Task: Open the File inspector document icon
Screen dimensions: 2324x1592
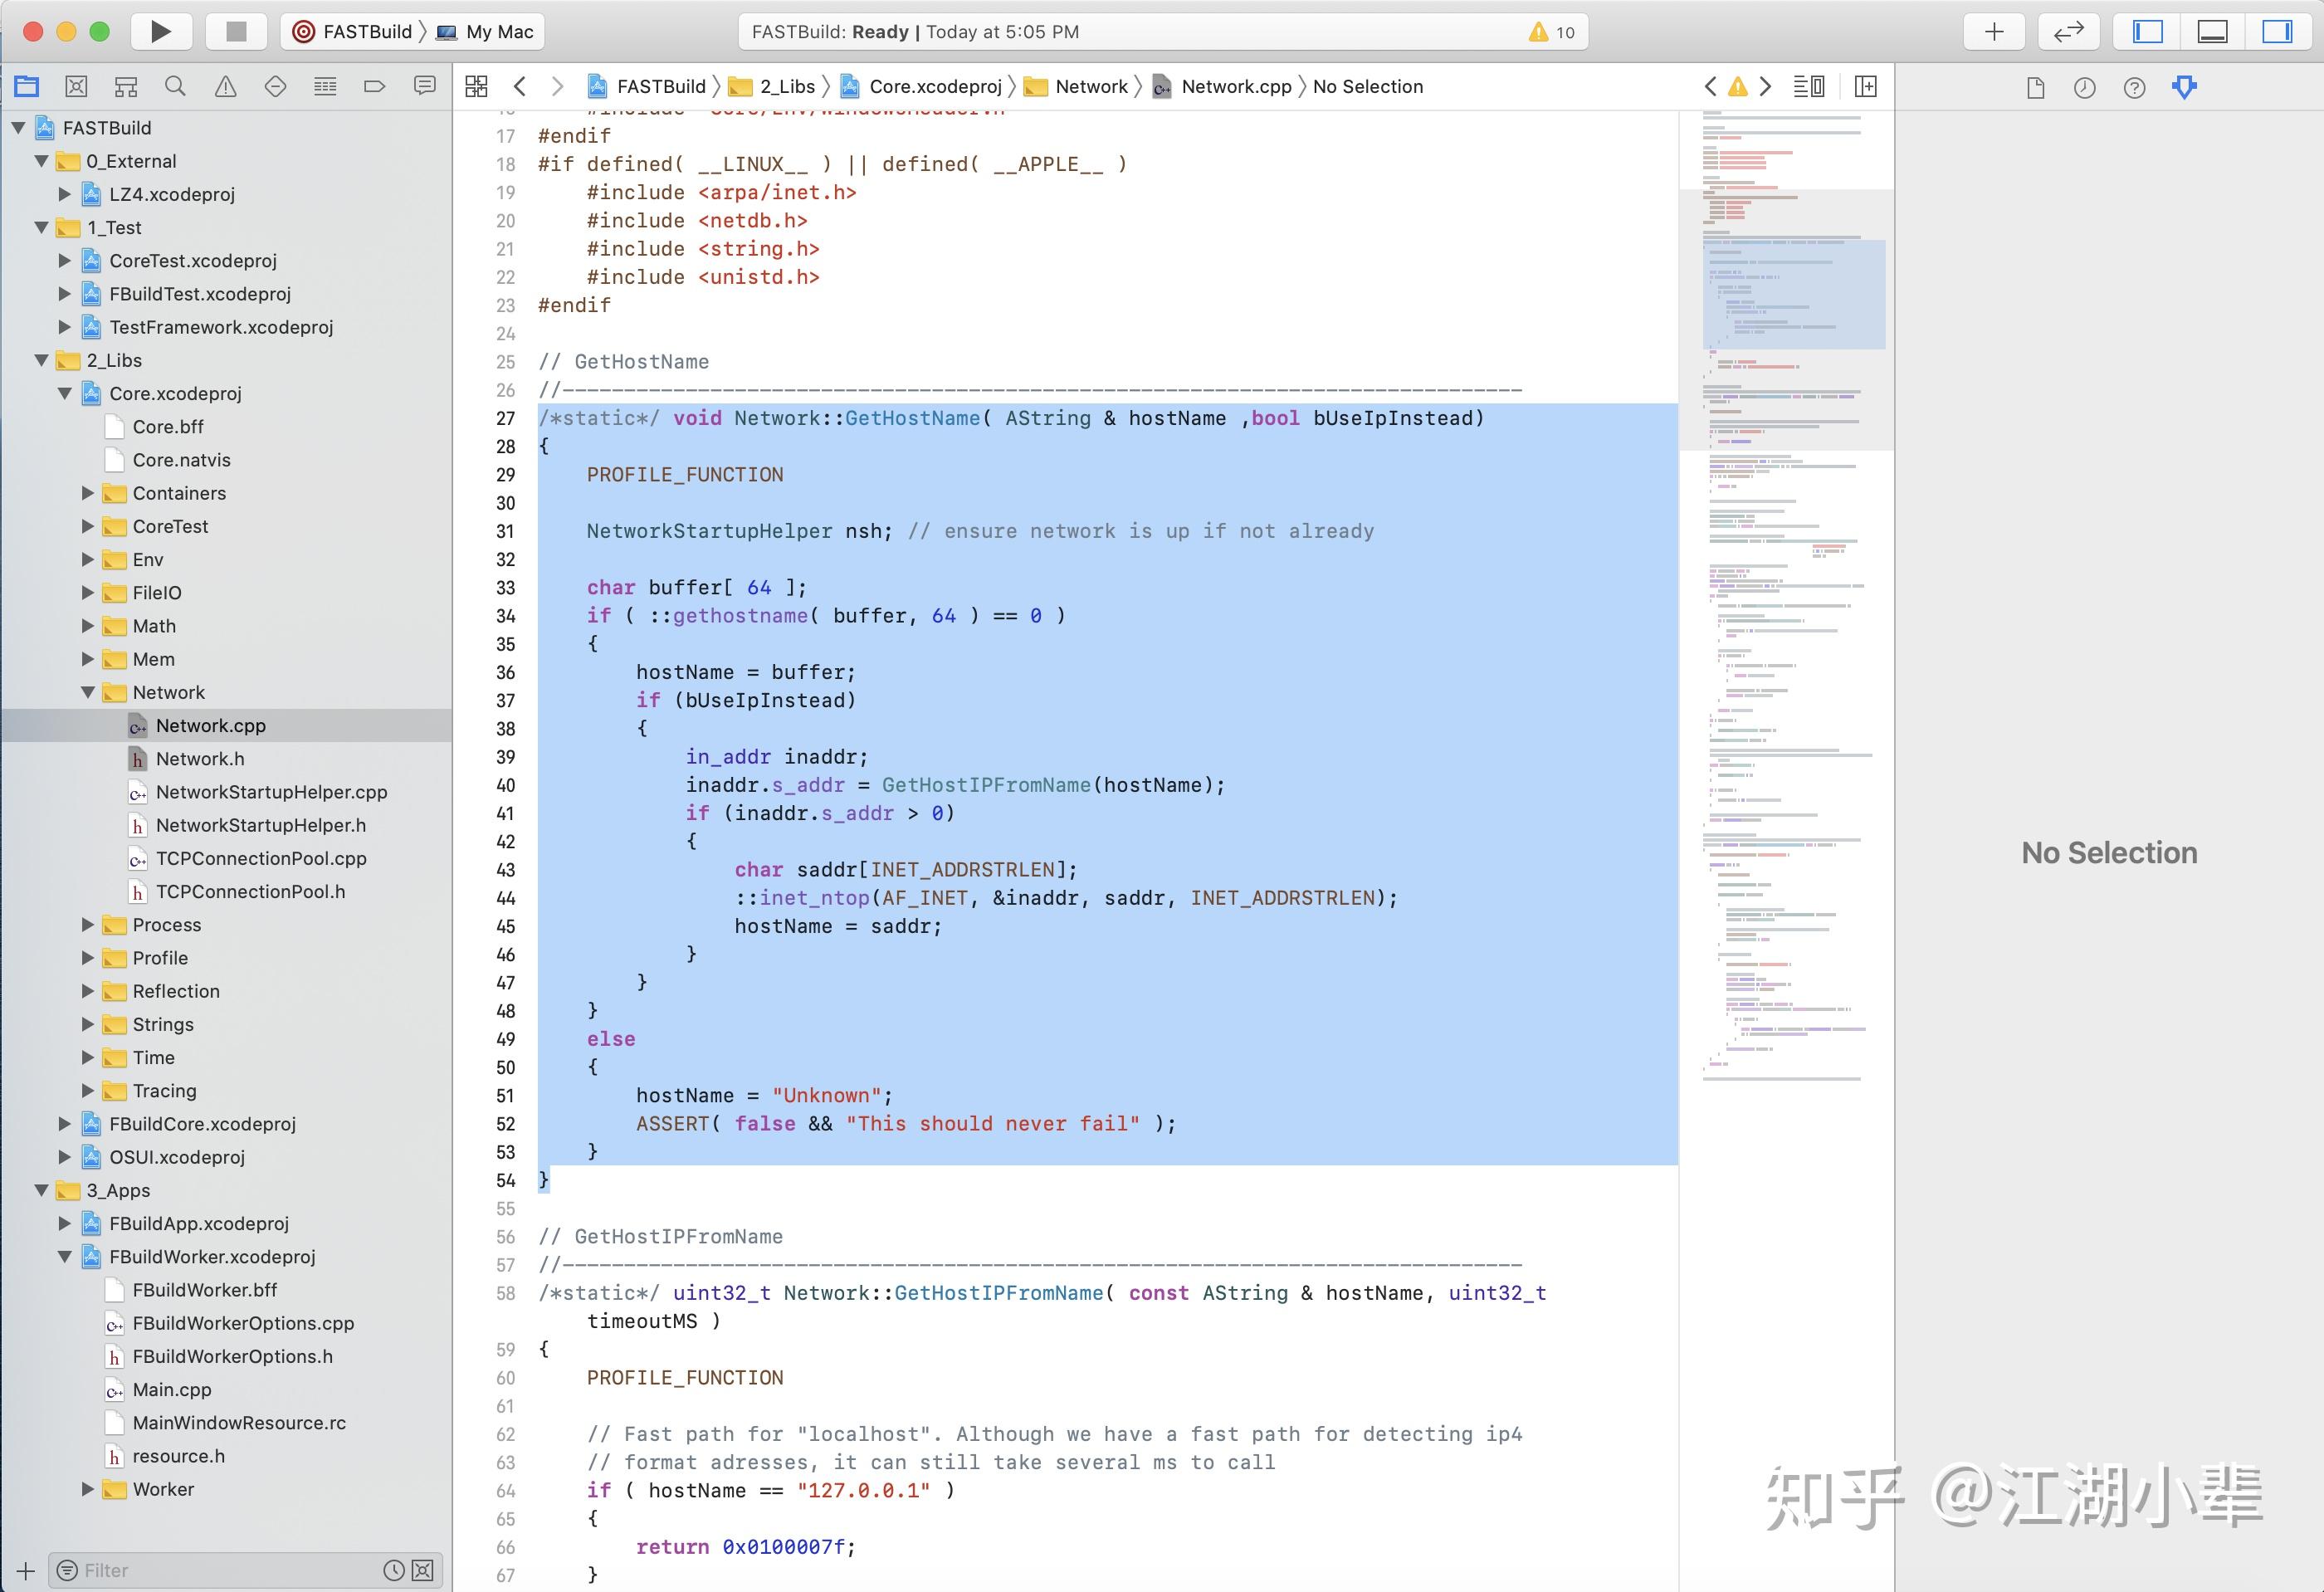Action: [x=2034, y=88]
